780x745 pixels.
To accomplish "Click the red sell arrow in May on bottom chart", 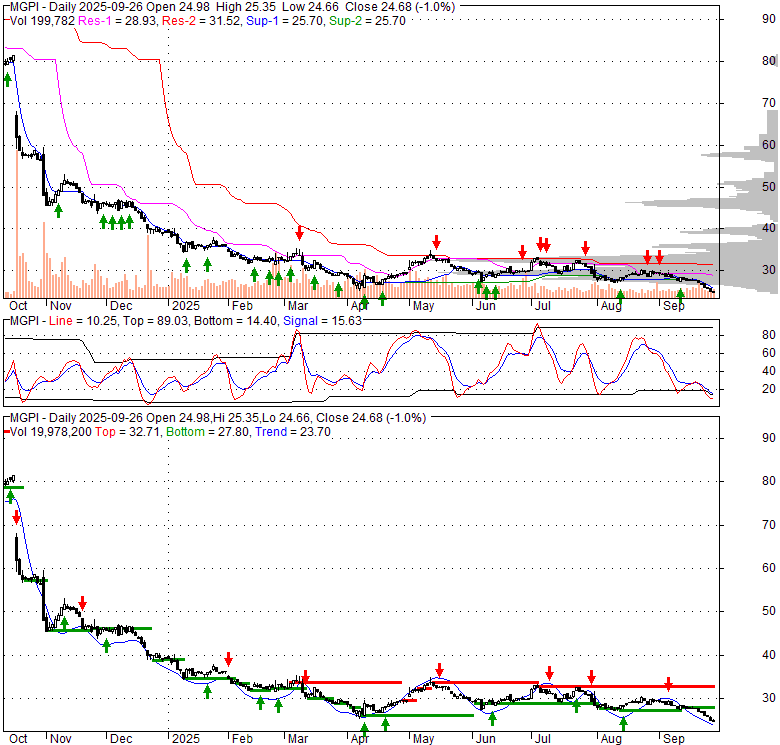I will [439, 669].
